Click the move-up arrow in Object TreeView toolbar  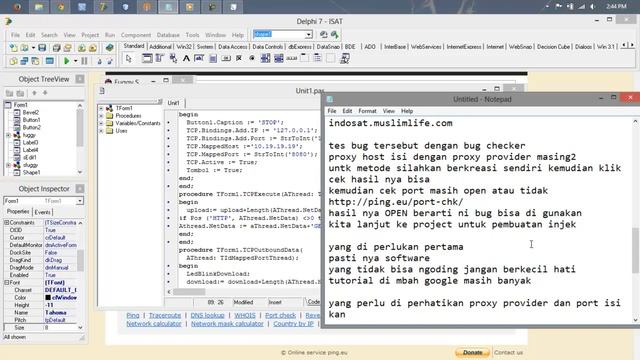point(34,93)
